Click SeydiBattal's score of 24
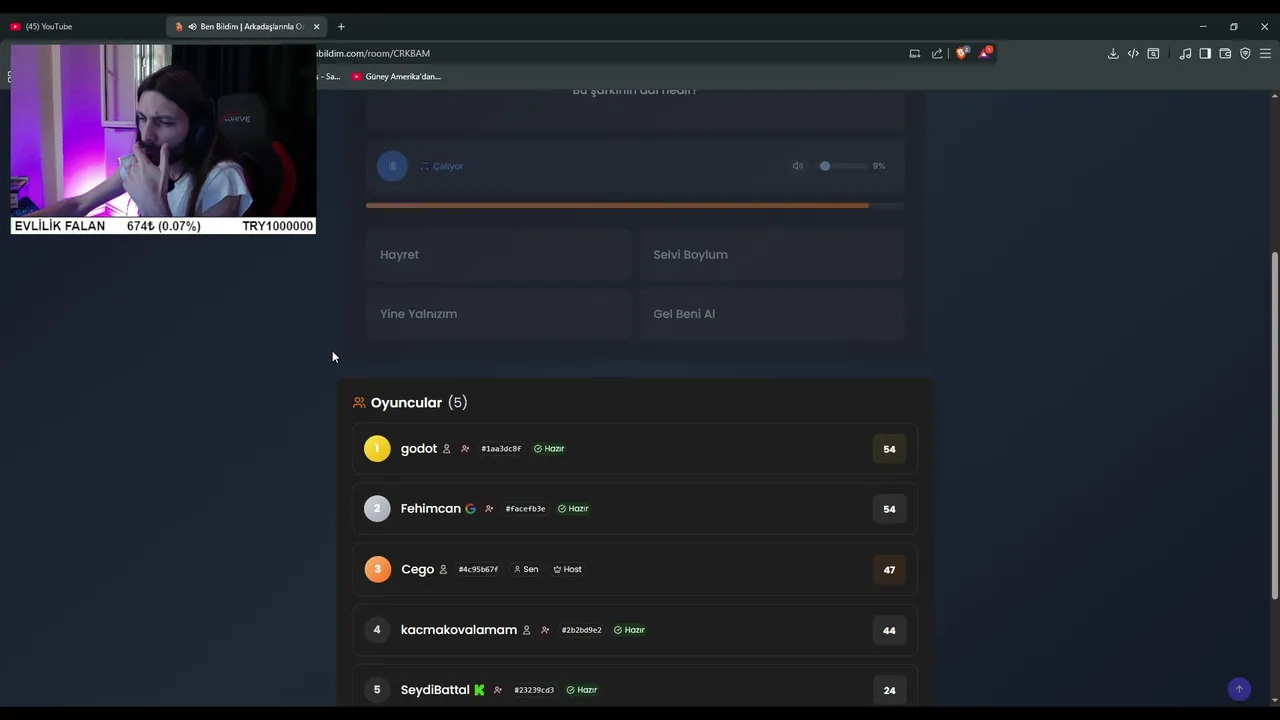The image size is (1280, 720). coord(889,690)
